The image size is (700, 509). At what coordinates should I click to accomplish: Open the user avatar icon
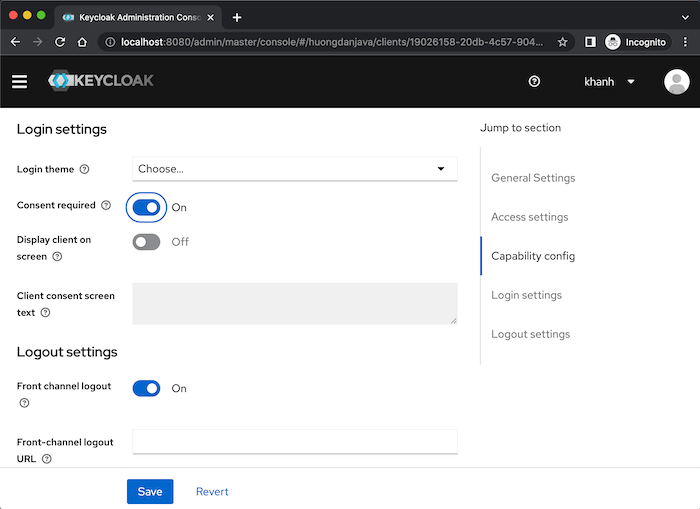[676, 81]
